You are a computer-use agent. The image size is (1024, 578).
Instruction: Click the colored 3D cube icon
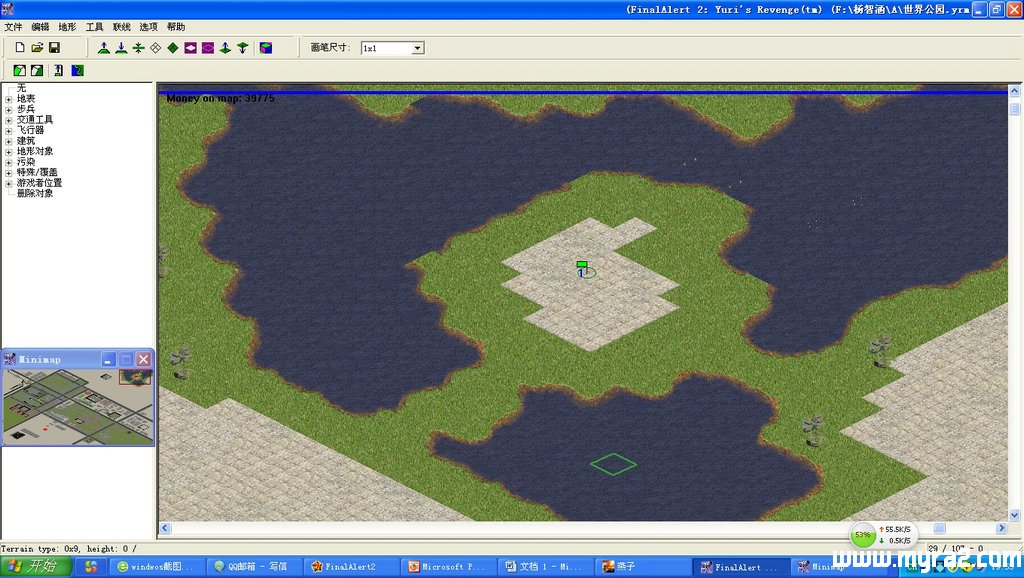266,48
